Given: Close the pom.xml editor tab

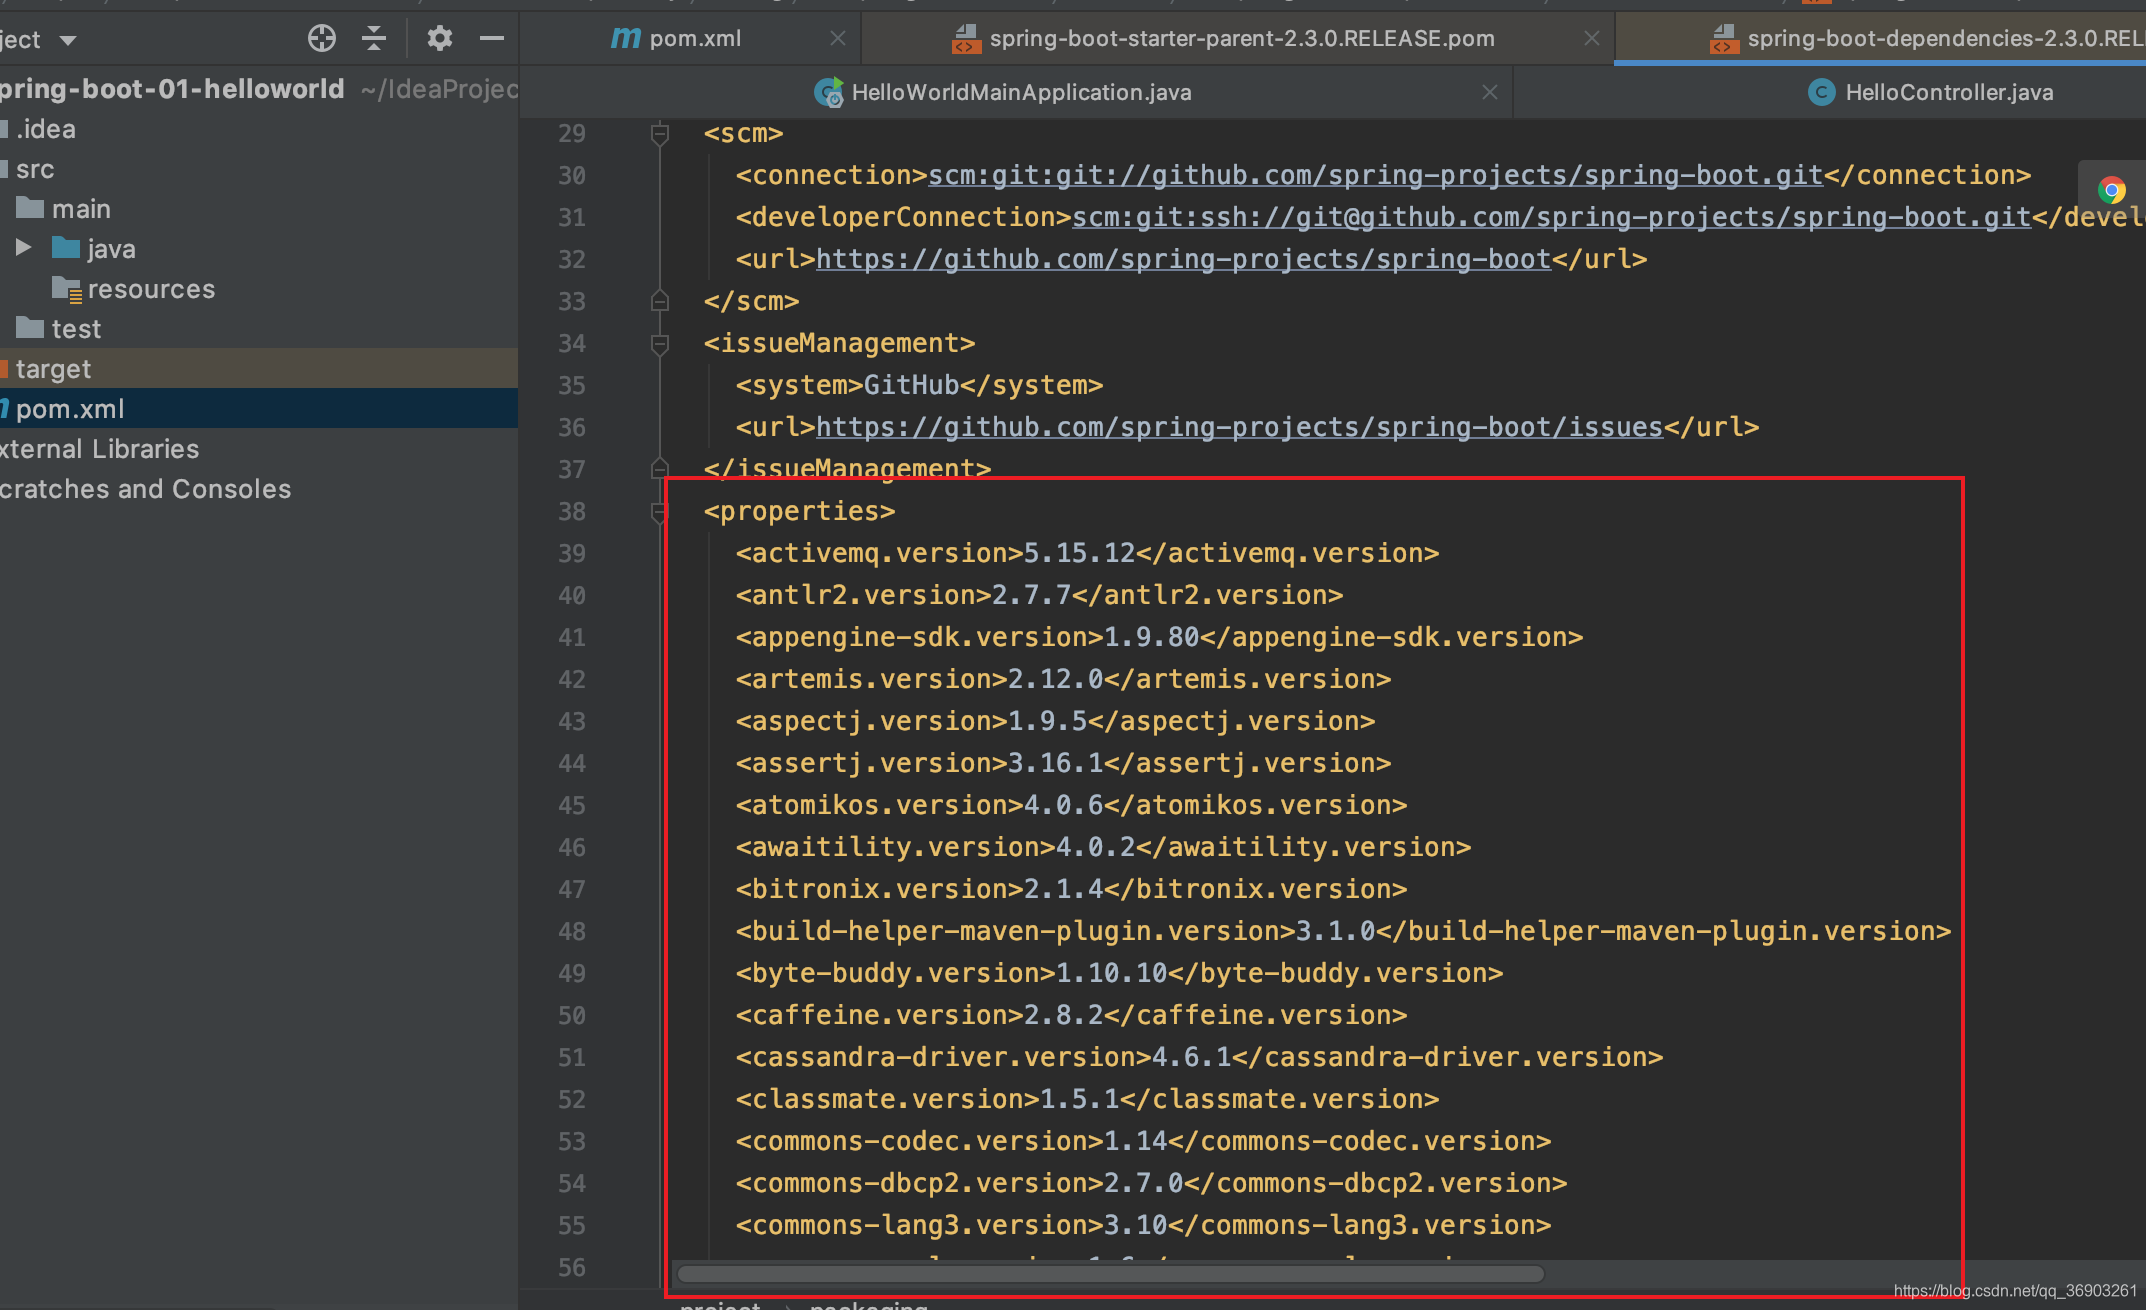Looking at the screenshot, I should pyautogui.click(x=838, y=38).
